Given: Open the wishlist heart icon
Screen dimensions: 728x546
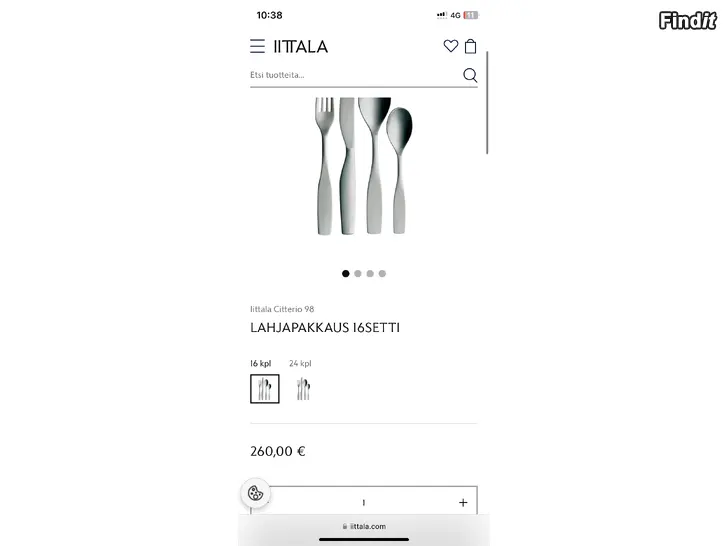Looking at the screenshot, I should tap(450, 46).
